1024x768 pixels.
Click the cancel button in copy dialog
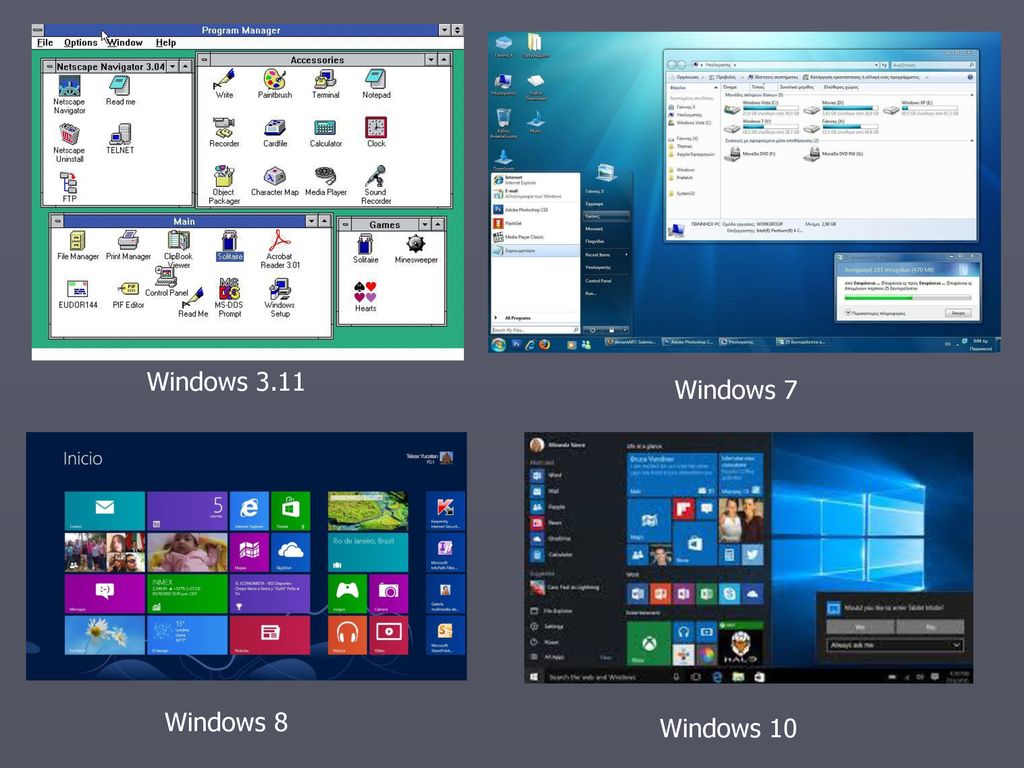pyautogui.click(x=958, y=313)
